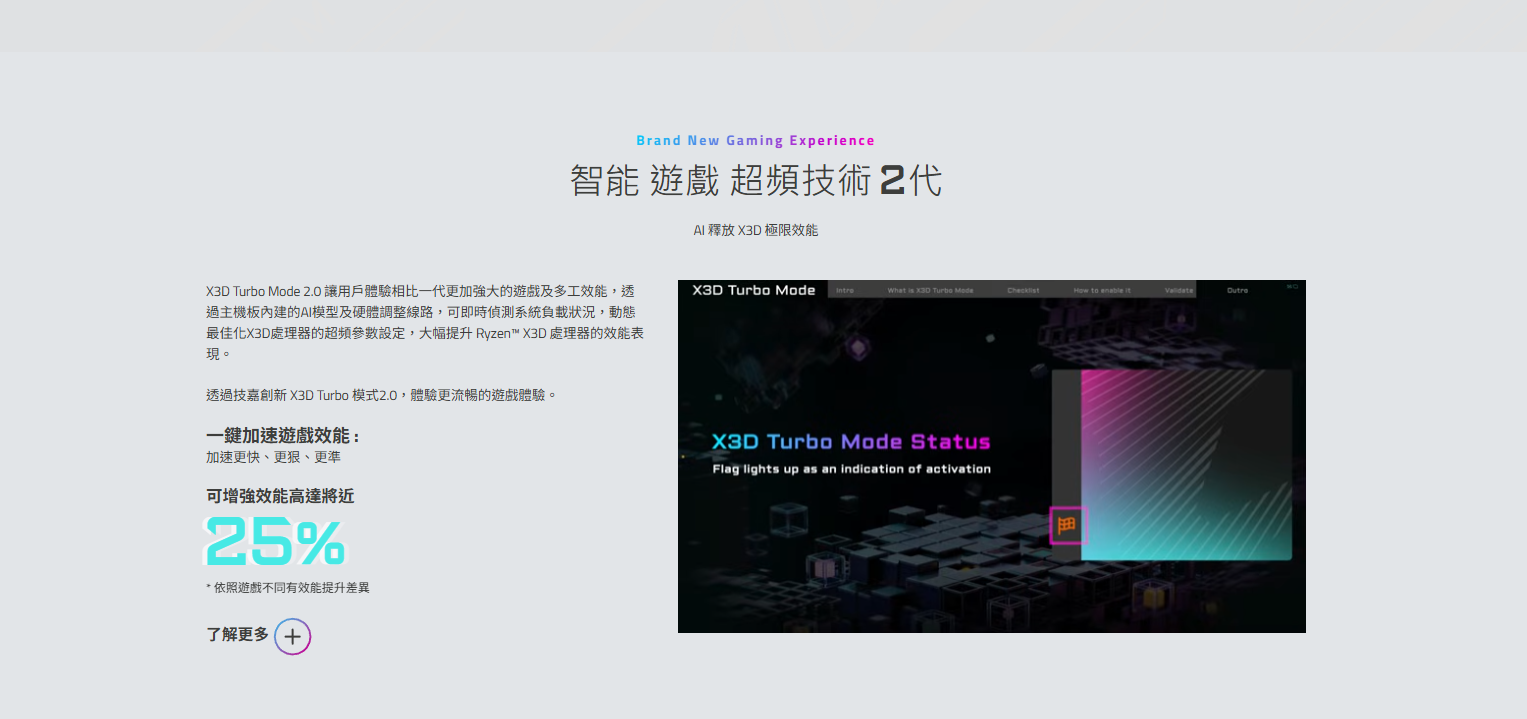Click the Flag lights up caption in the video
Screen dimensions: 1527x719
tap(851, 469)
